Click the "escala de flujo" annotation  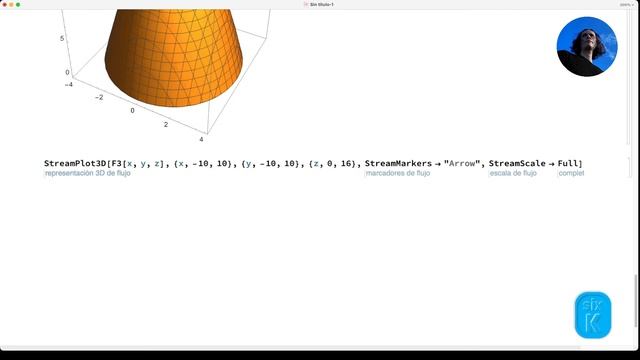click(x=513, y=173)
